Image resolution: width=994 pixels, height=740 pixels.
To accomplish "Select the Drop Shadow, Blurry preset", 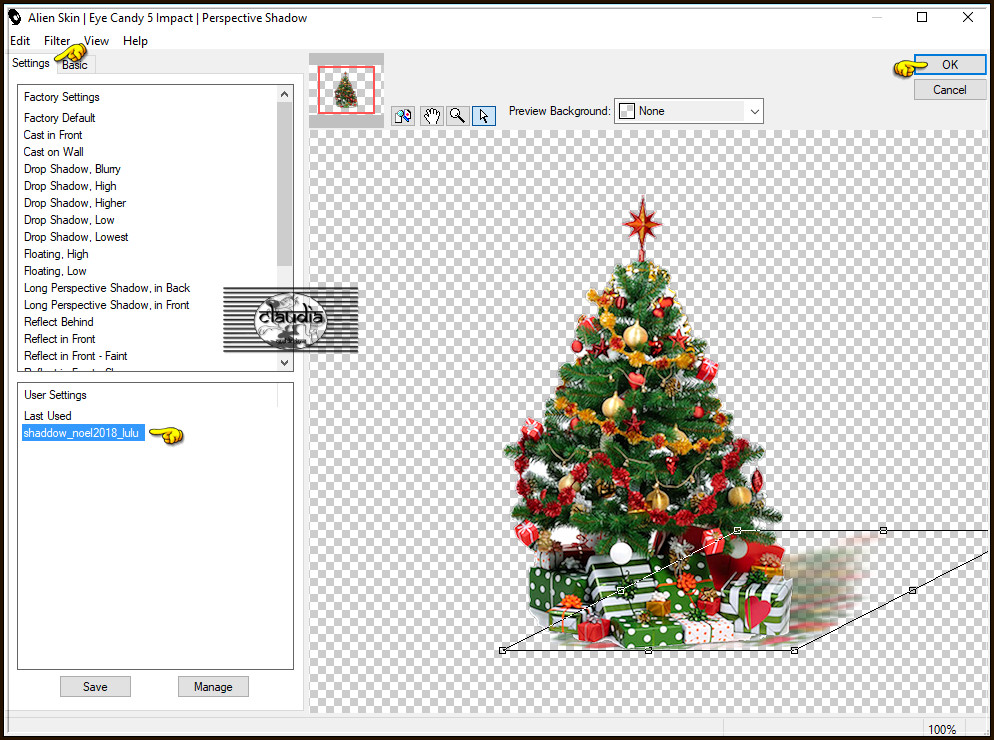I will tap(72, 169).
